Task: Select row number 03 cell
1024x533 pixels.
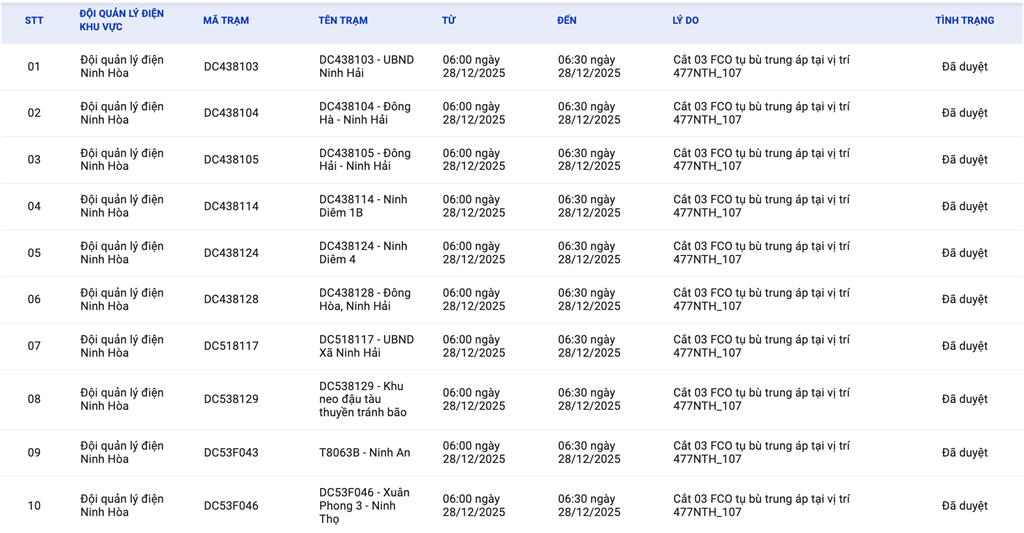Action: [34, 160]
